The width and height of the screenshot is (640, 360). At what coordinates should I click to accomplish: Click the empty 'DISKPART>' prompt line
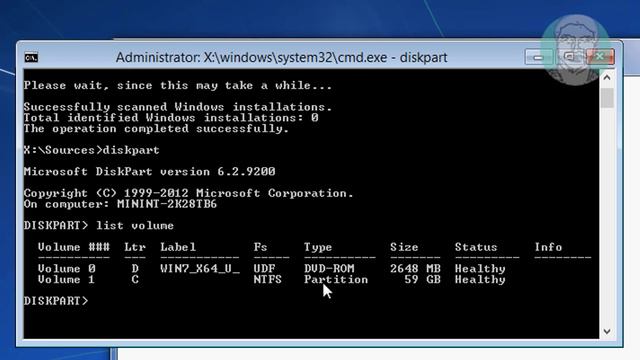point(56,301)
